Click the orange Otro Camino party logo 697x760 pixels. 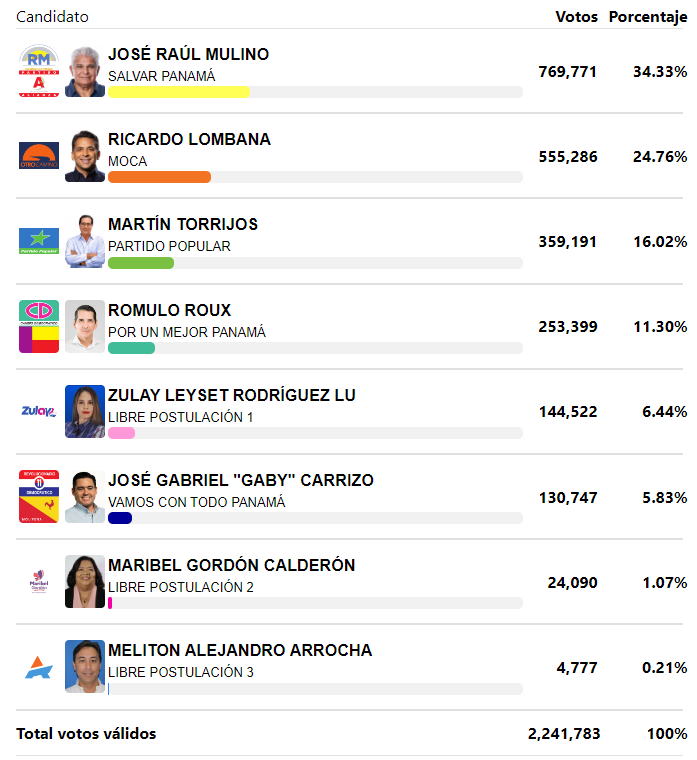pos(39,156)
